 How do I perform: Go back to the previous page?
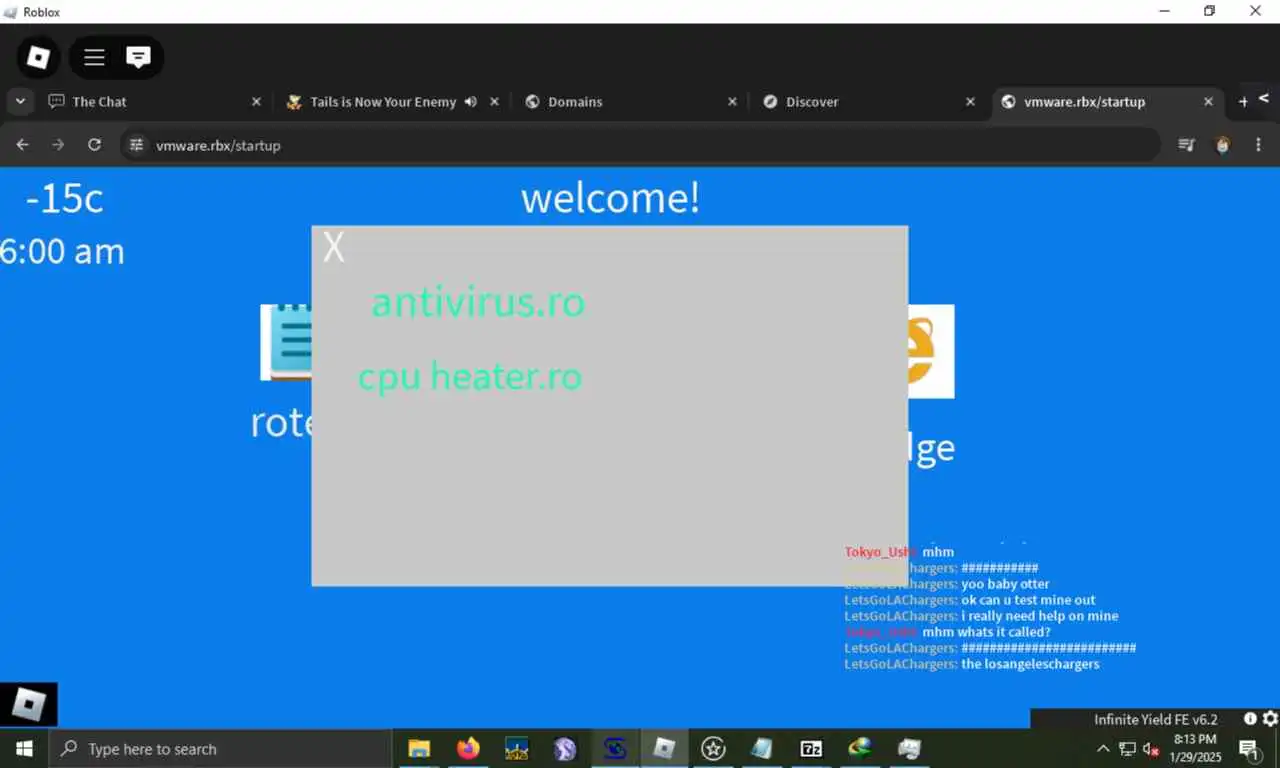coord(22,145)
